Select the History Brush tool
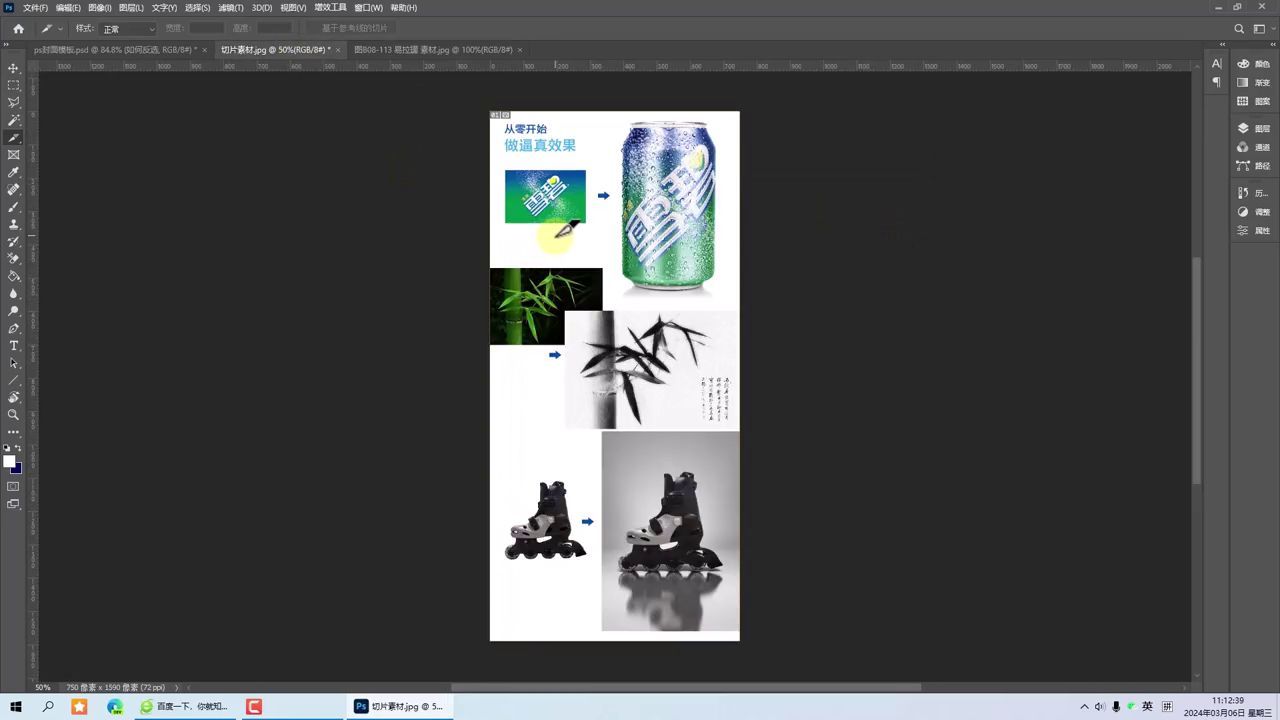 (14, 241)
